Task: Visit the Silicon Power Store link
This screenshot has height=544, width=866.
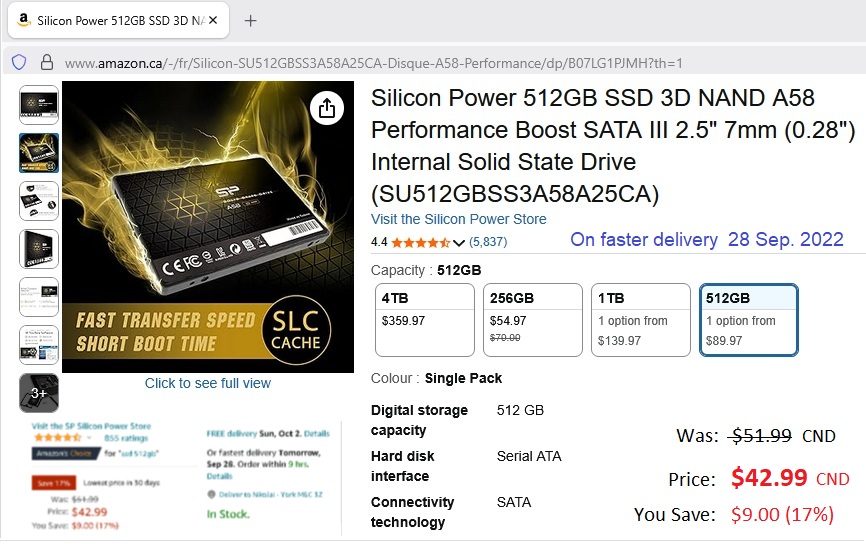Action: 459,219
